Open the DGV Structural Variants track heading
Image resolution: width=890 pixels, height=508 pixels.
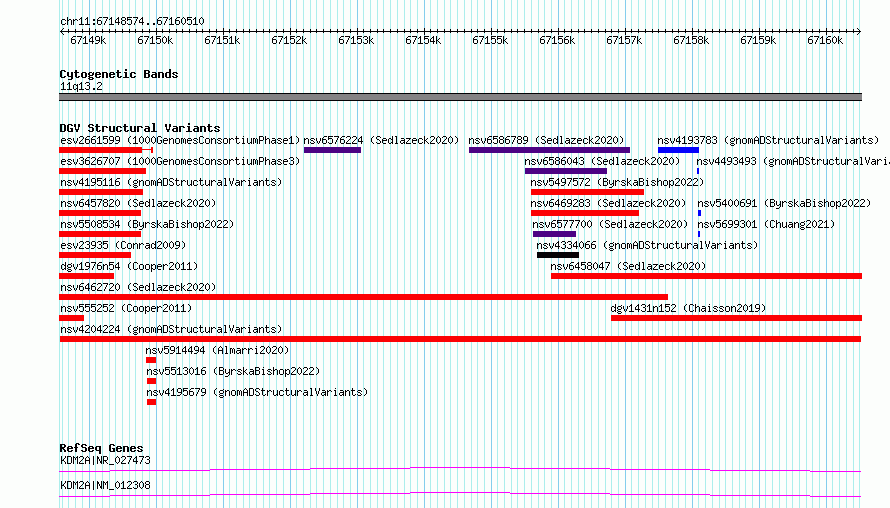click(140, 128)
